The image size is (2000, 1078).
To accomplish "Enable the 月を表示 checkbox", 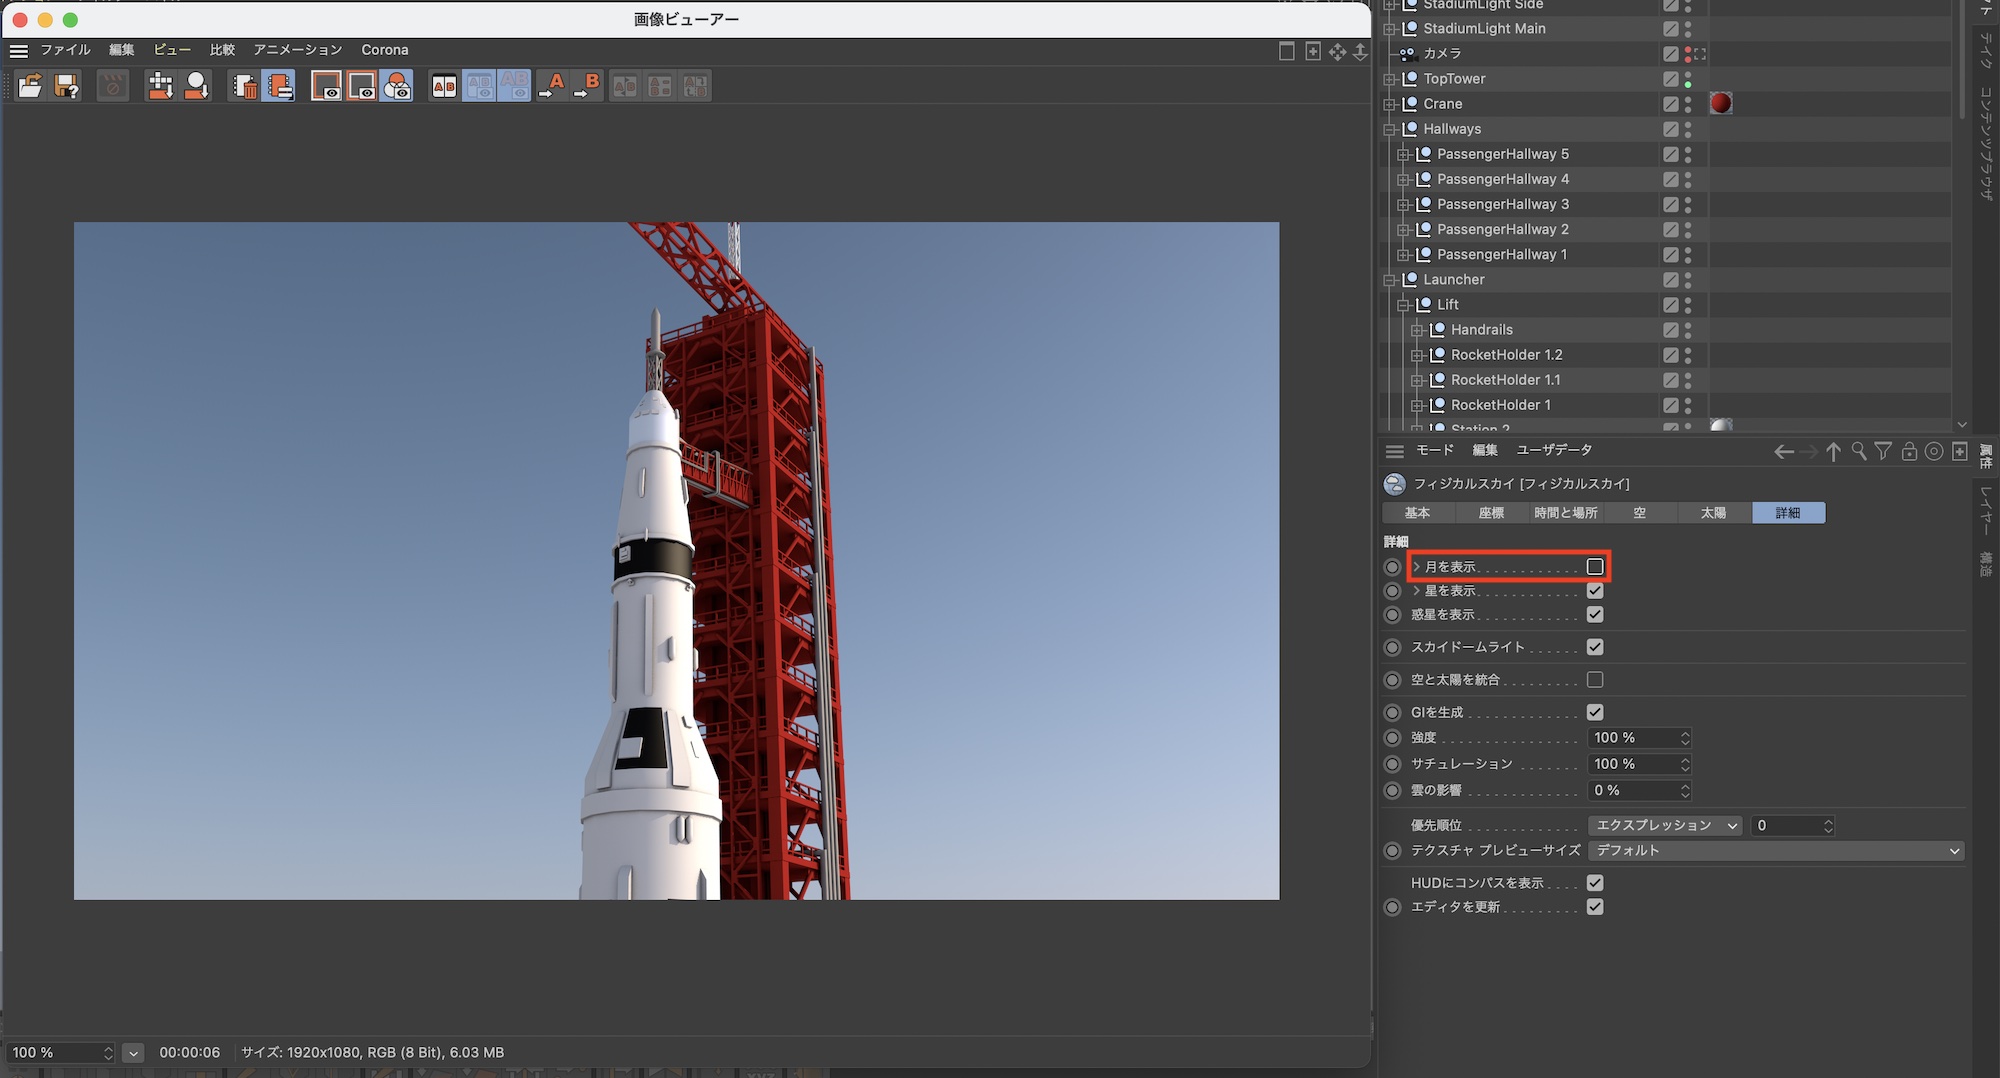I will pyautogui.click(x=1595, y=567).
